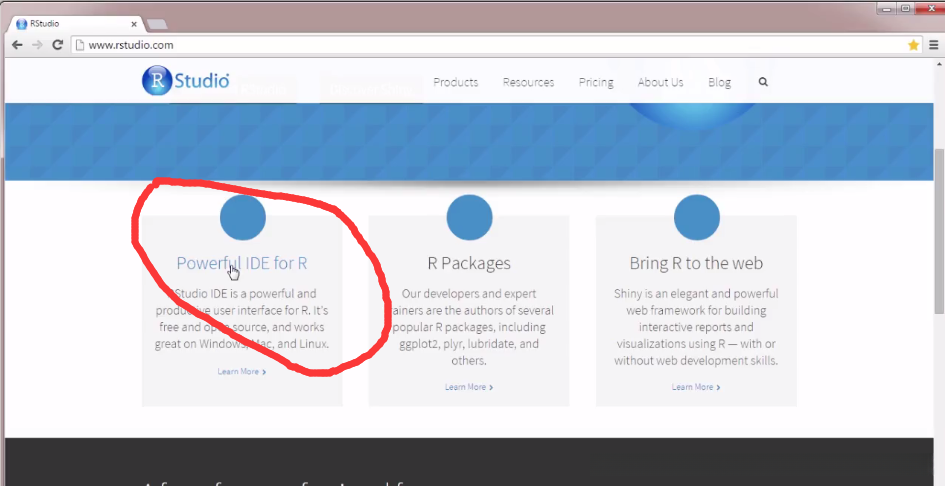945x486 pixels.
Task: Click the blue circle above Powerful IDE for R
Action: click(x=243, y=217)
